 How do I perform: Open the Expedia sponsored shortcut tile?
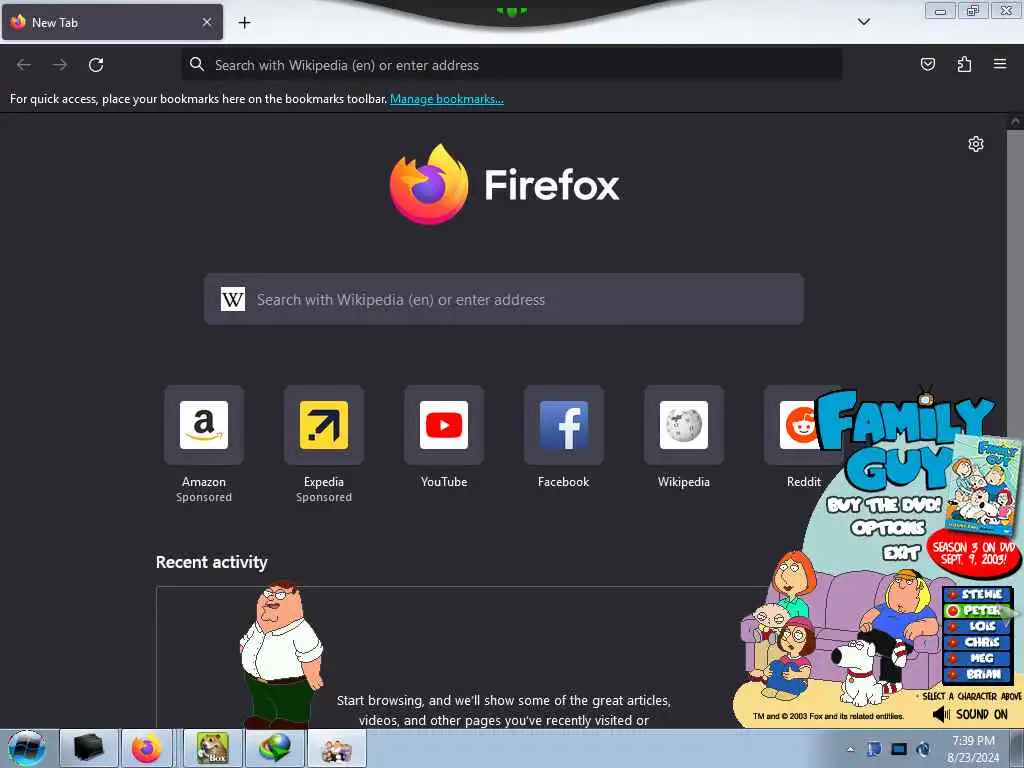324,425
